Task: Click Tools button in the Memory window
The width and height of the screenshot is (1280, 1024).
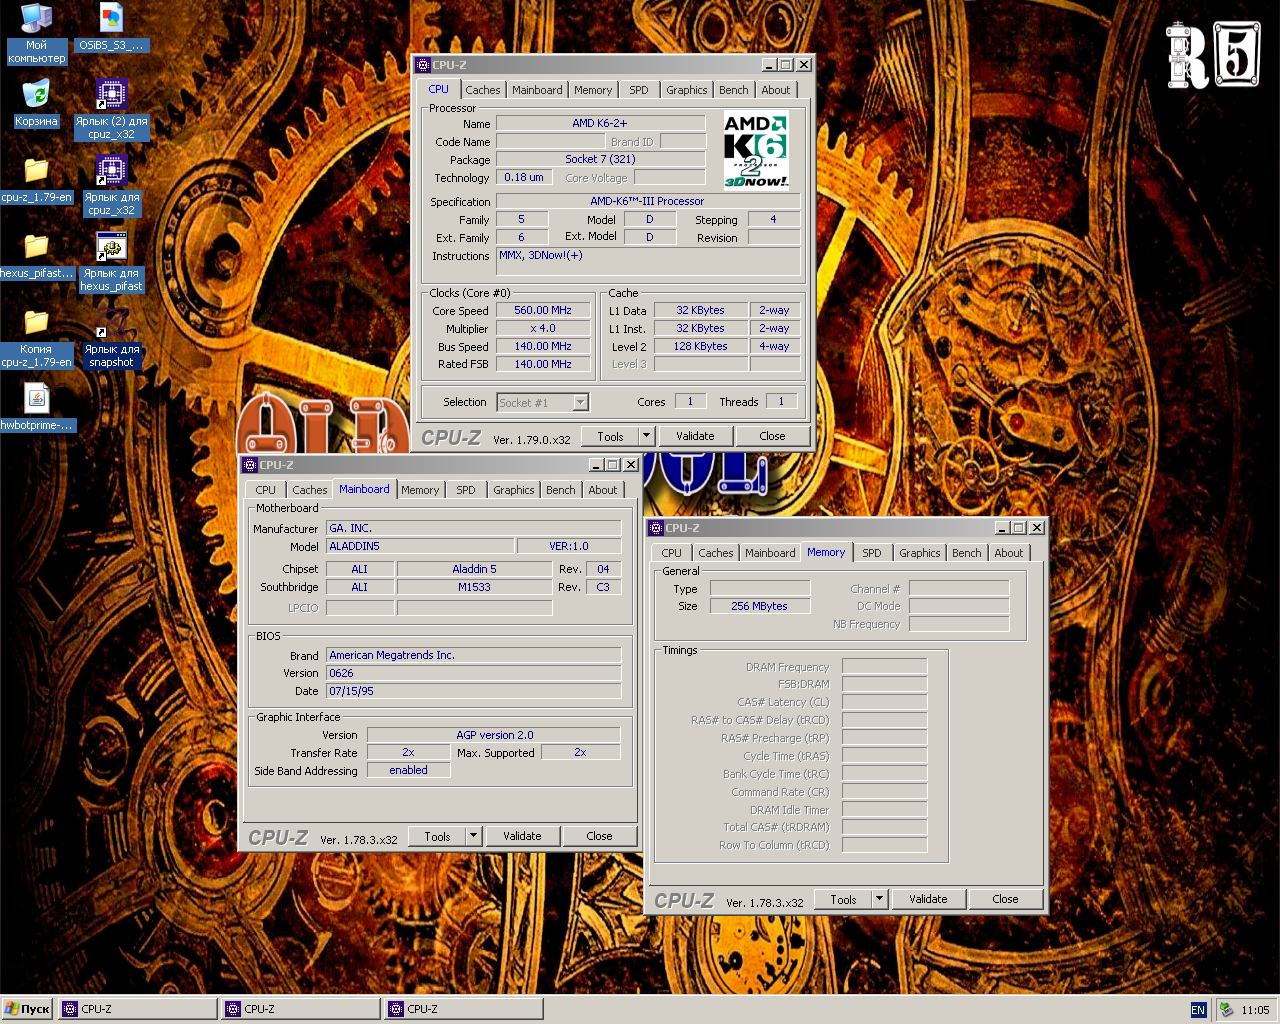Action: (x=843, y=899)
